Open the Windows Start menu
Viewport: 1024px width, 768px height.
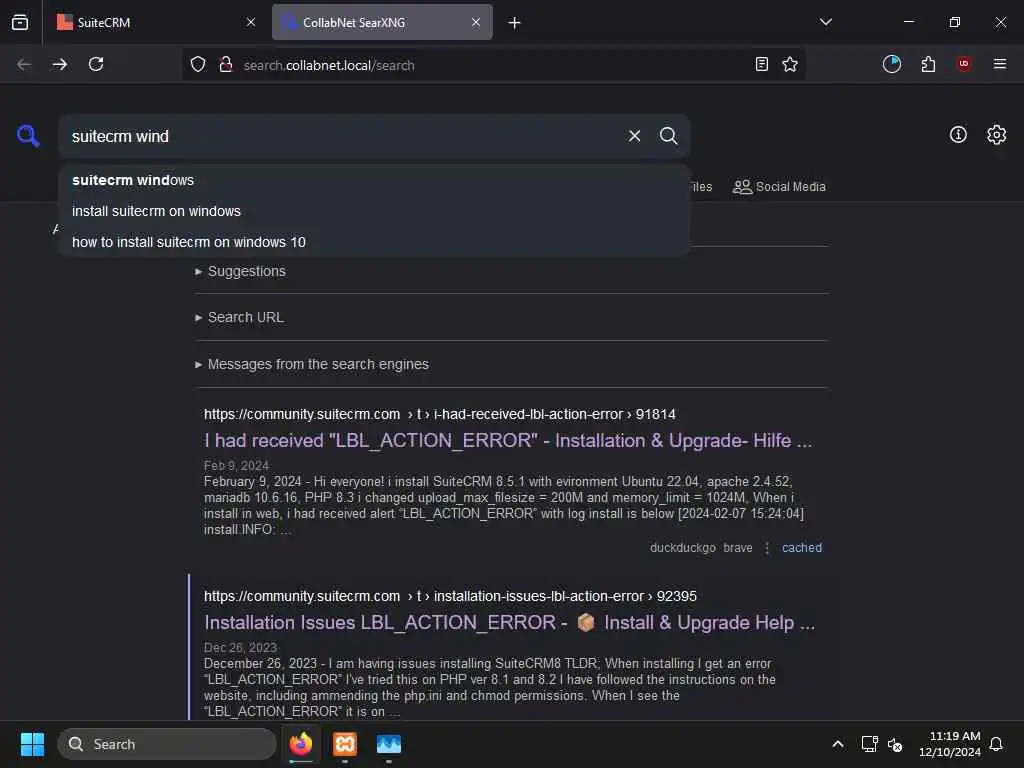32,744
